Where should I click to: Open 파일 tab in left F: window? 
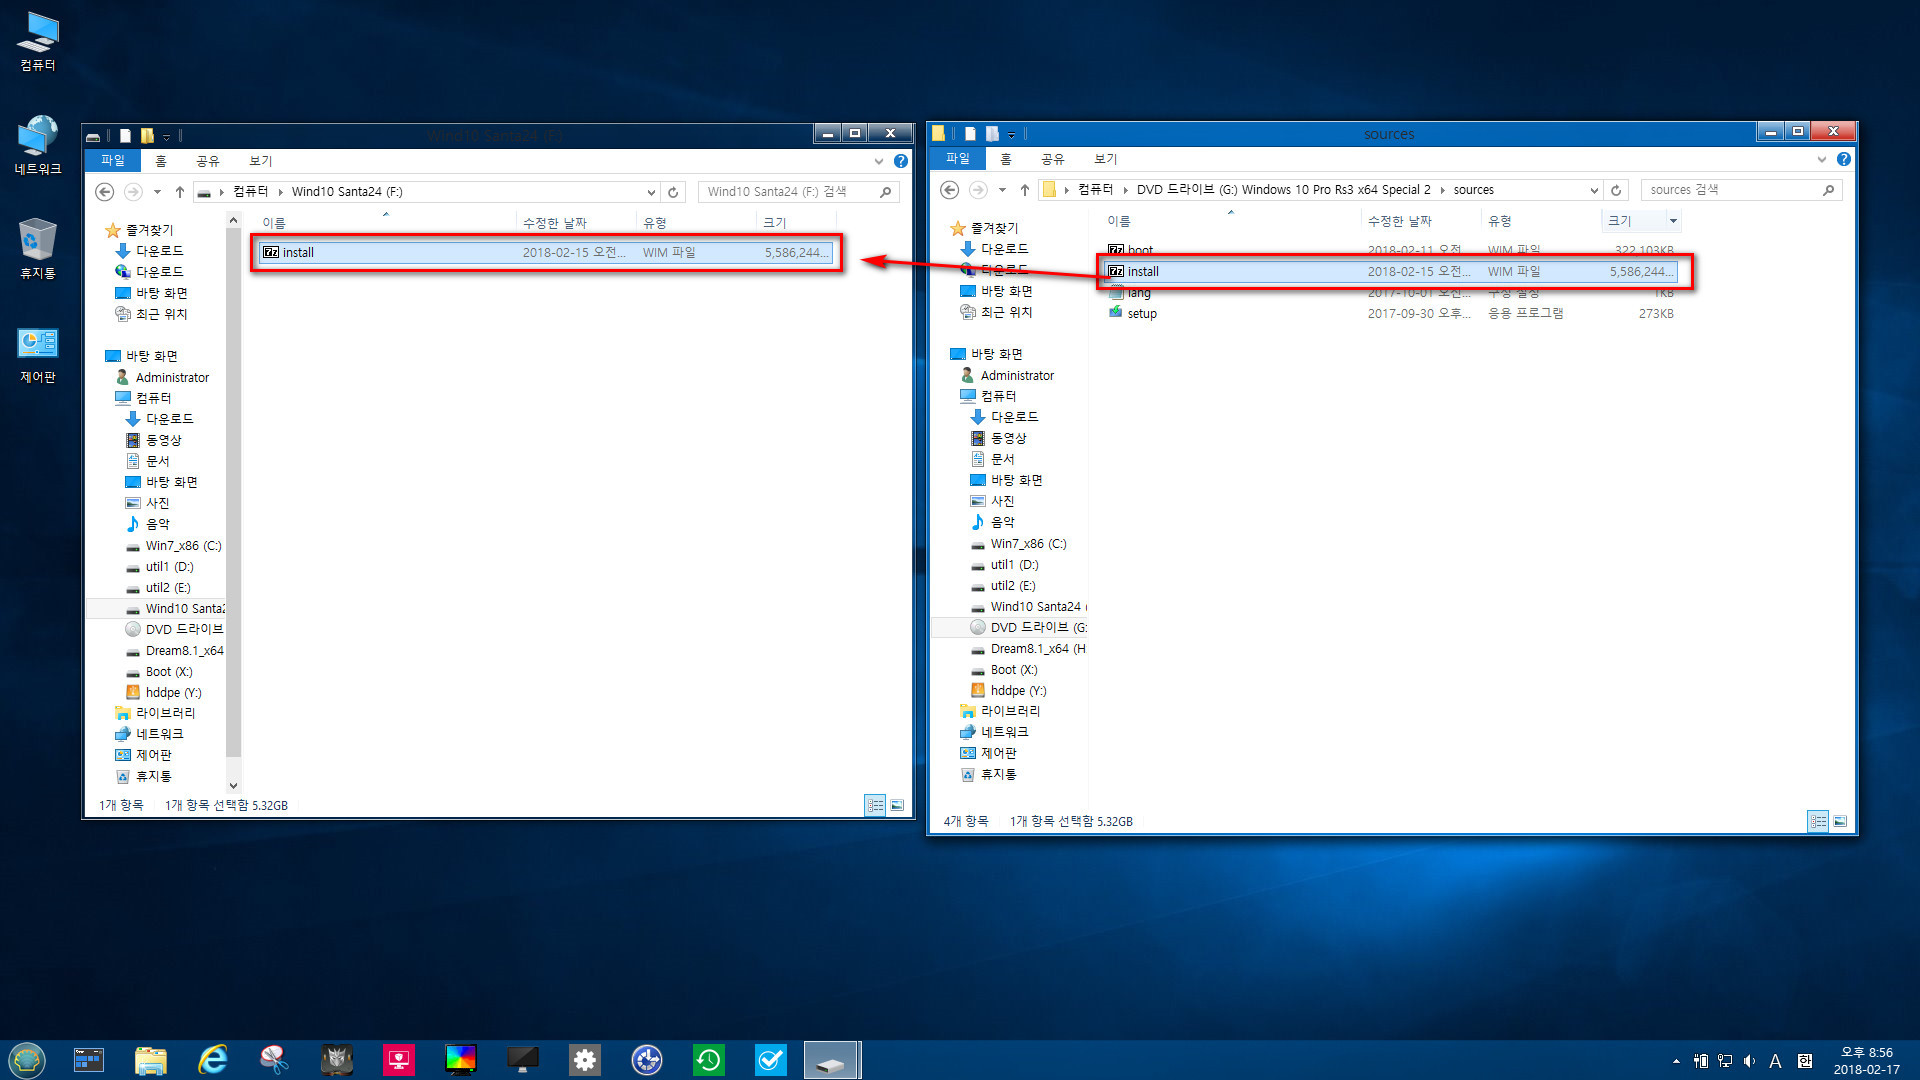113,161
